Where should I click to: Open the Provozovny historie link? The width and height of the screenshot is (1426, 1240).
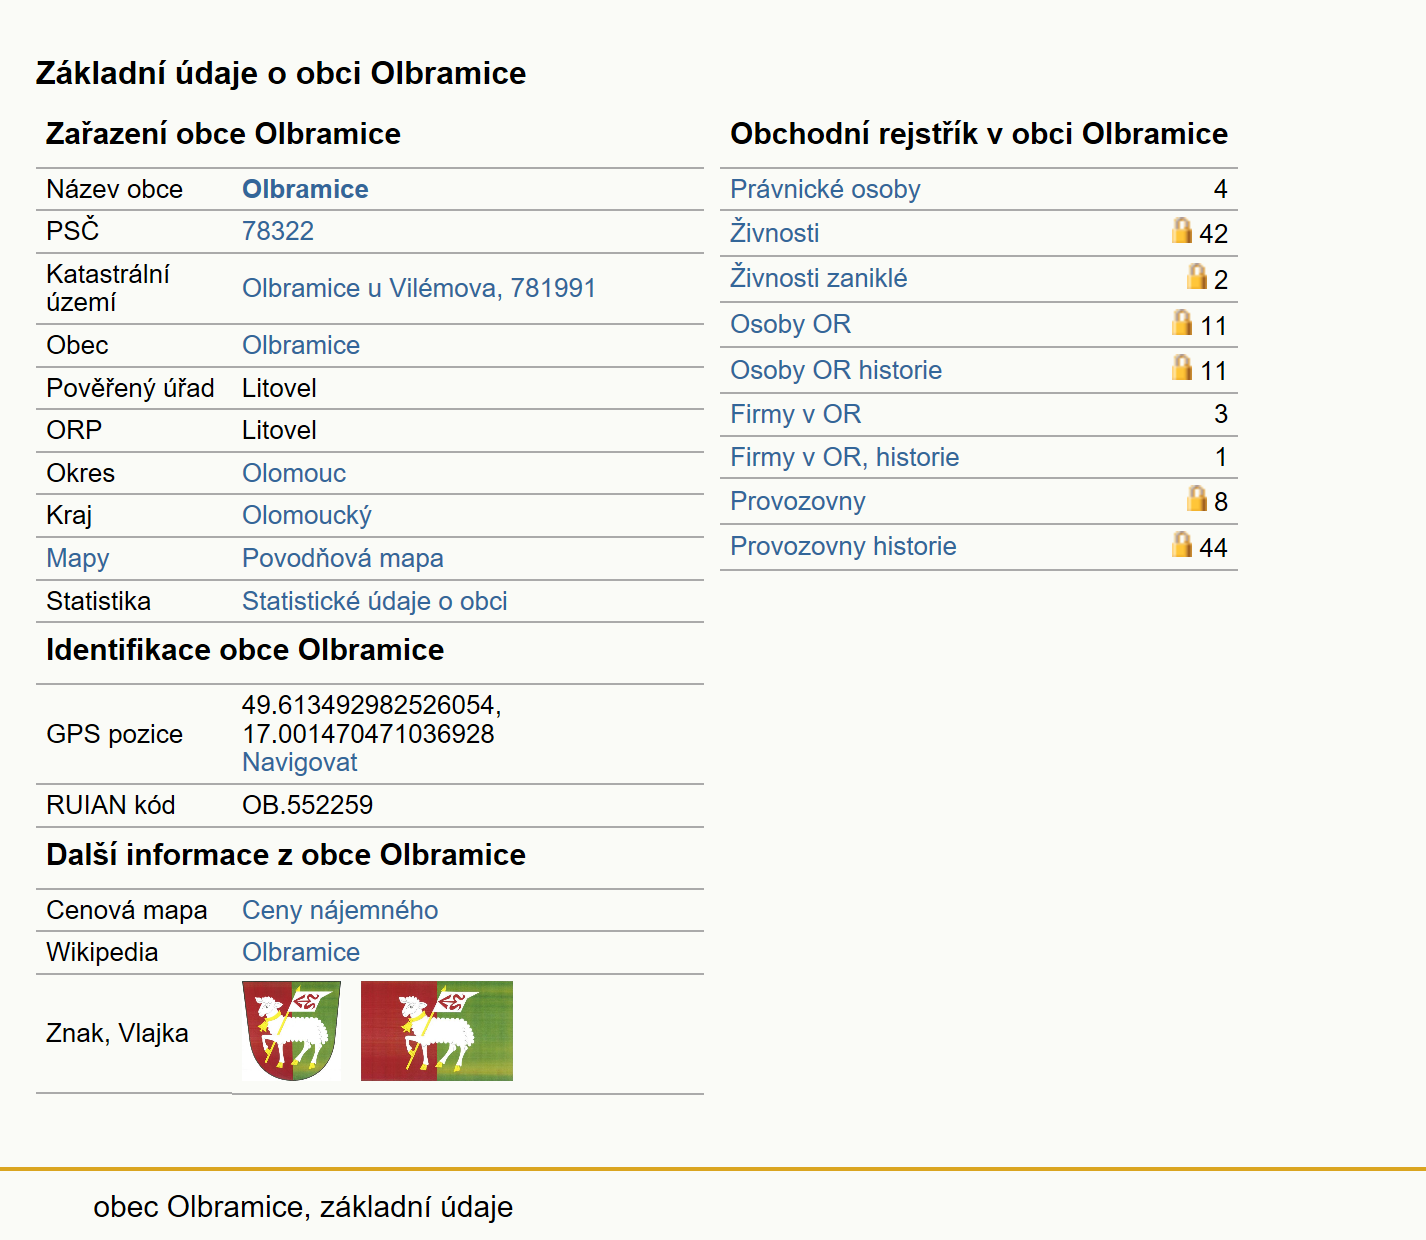click(x=843, y=546)
